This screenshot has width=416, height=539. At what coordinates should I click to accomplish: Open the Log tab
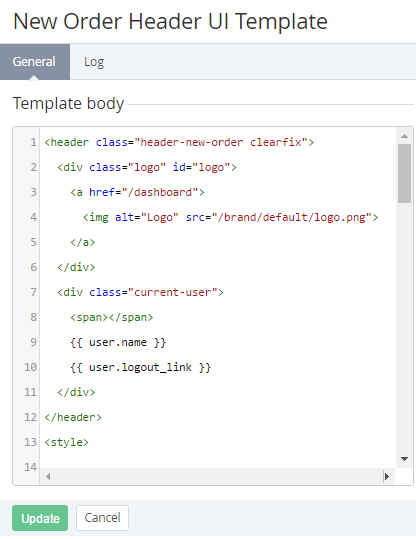click(x=94, y=62)
